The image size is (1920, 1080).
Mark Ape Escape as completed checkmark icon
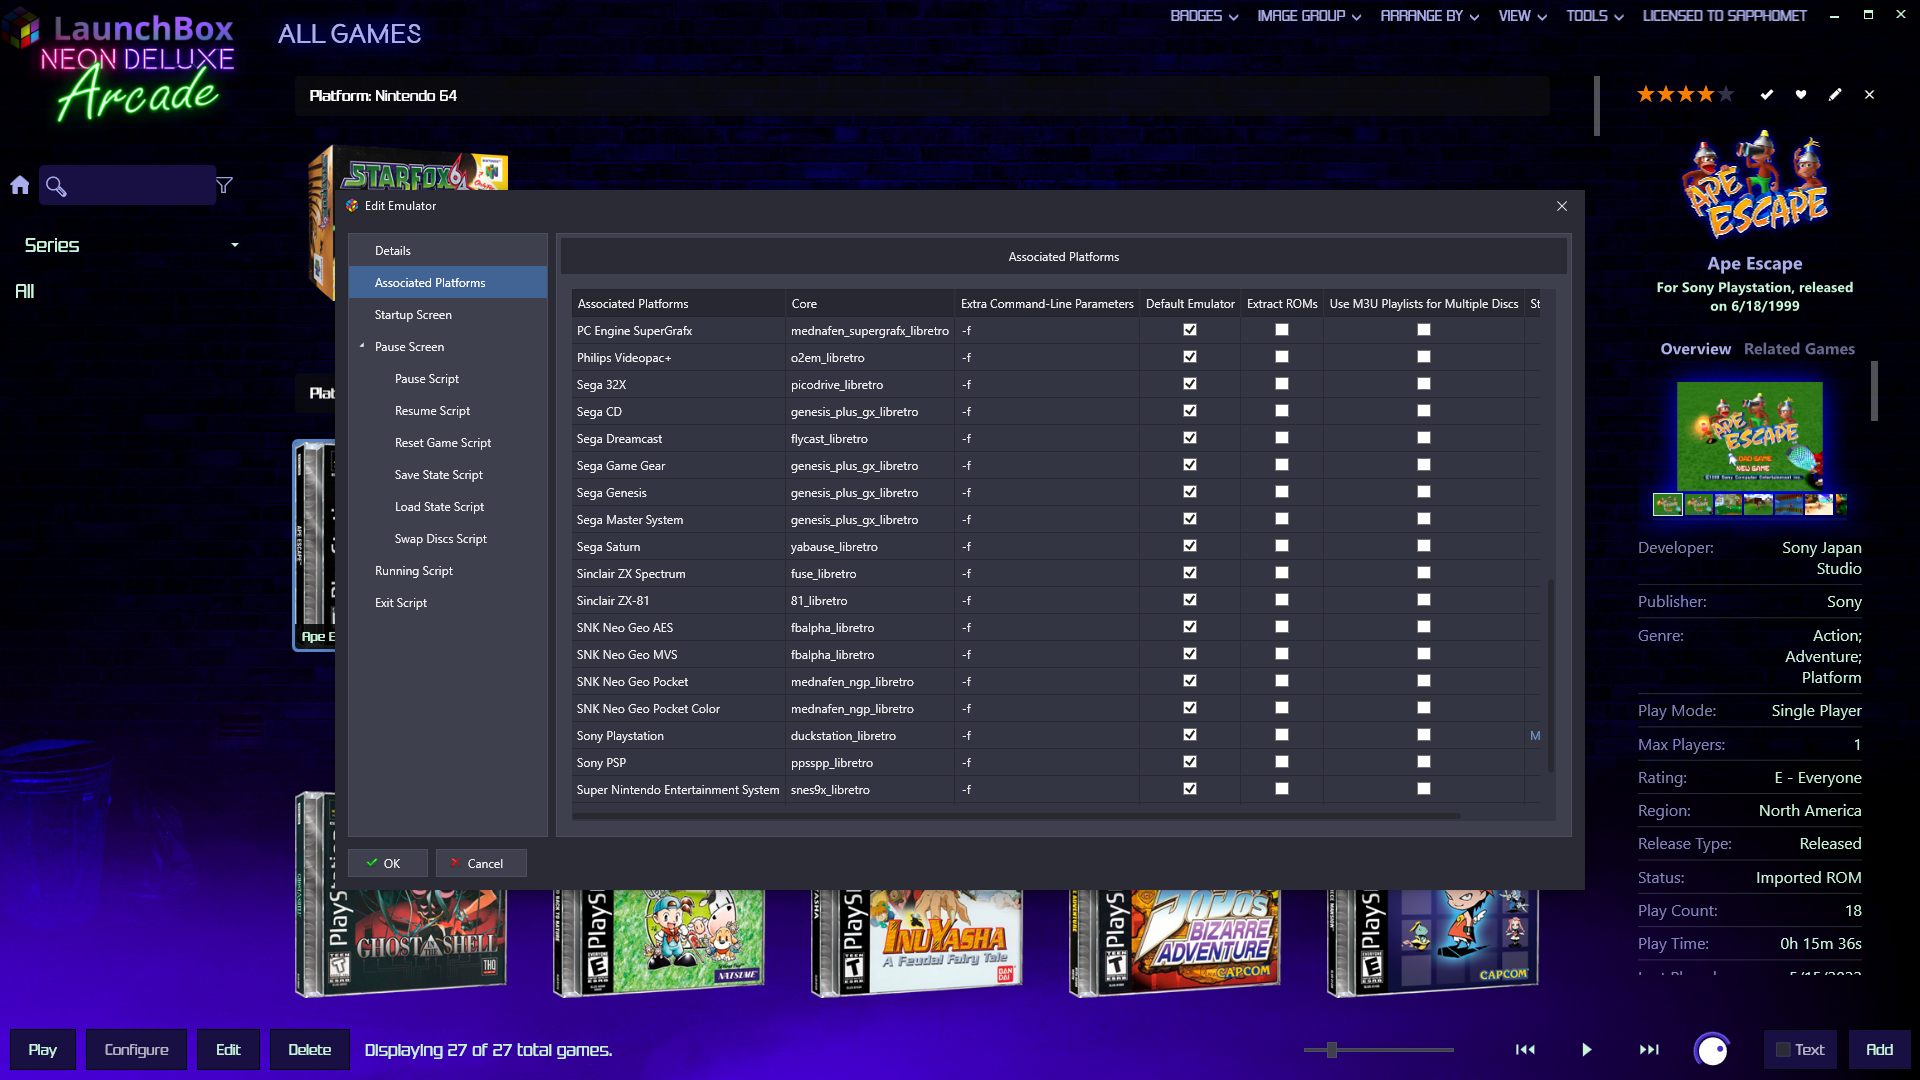pos(1767,94)
